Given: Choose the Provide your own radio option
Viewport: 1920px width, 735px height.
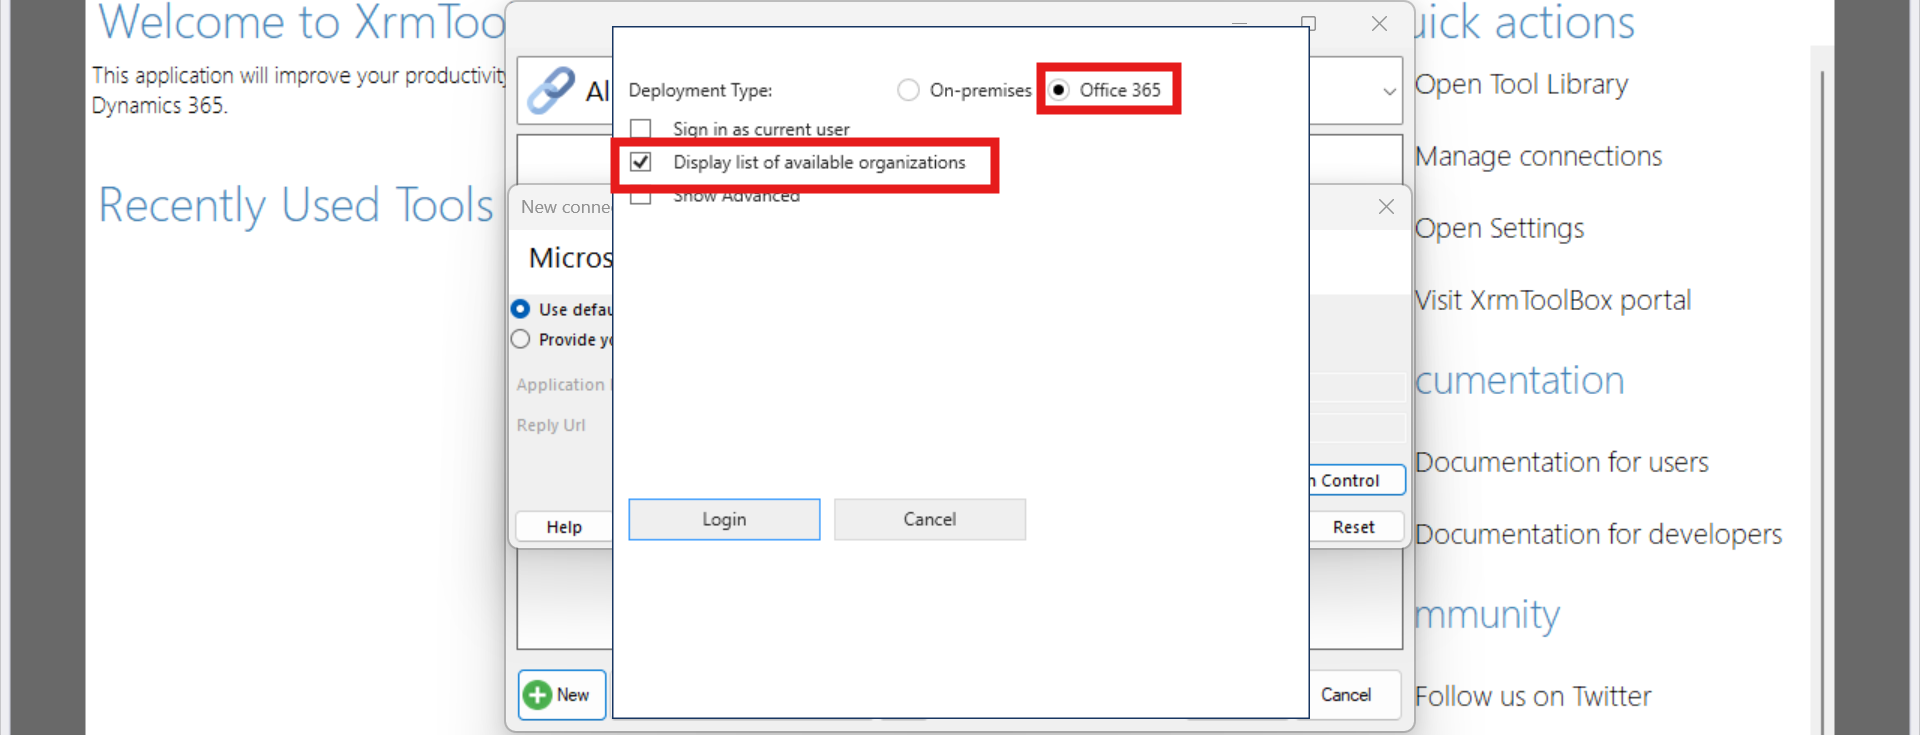Looking at the screenshot, I should tap(521, 340).
